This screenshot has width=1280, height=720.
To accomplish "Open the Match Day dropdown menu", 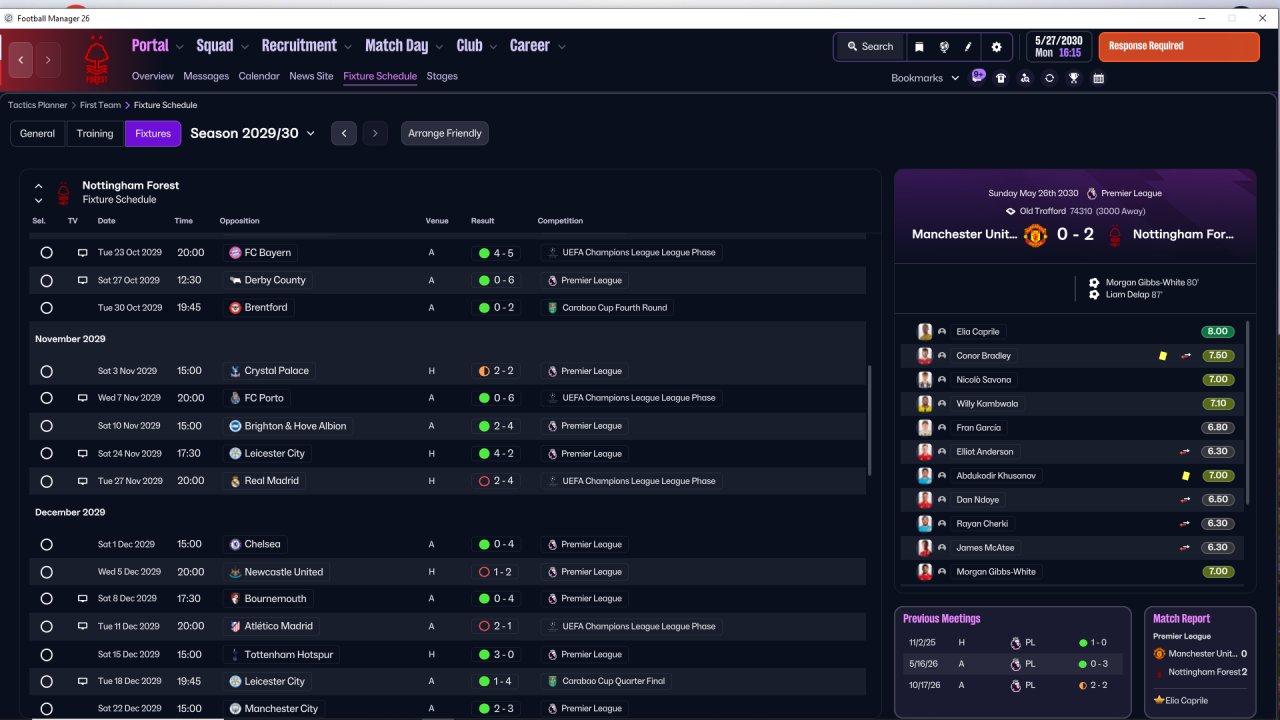I will point(405,46).
